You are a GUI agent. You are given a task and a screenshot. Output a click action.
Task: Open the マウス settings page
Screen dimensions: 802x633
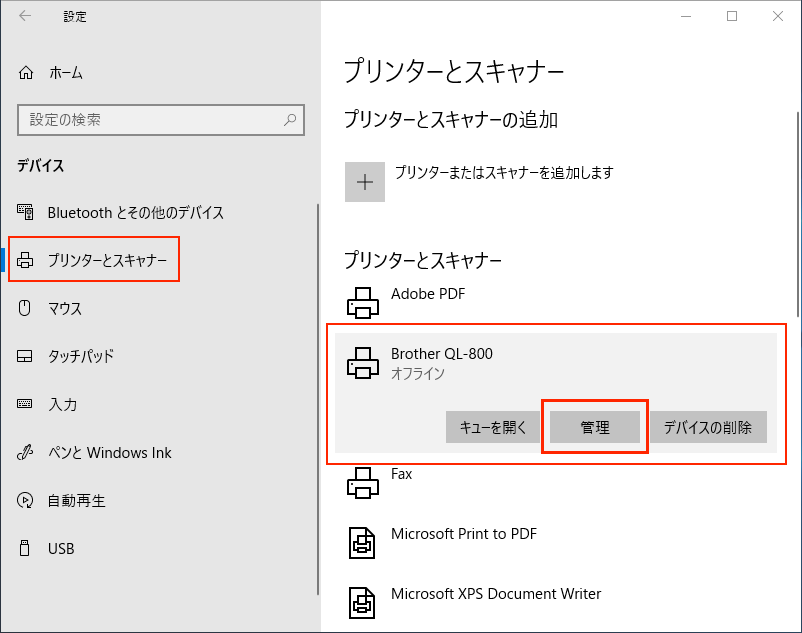[x=65, y=309]
